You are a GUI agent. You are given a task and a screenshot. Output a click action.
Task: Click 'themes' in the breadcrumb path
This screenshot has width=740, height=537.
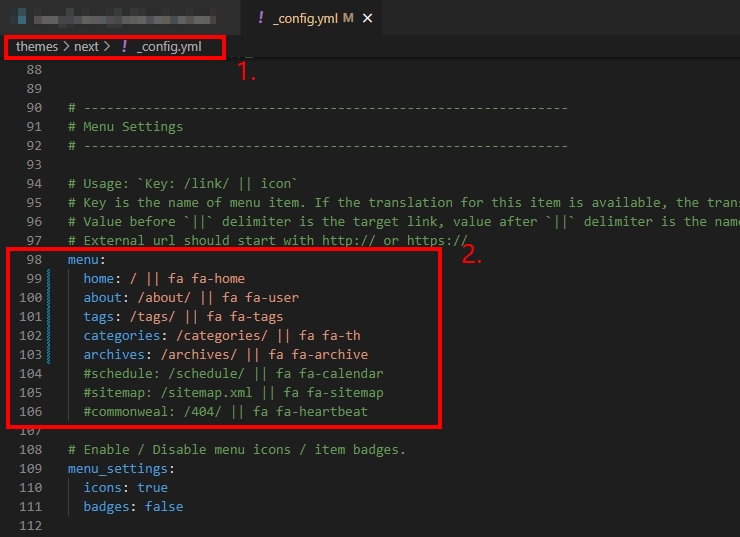[36, 47]
